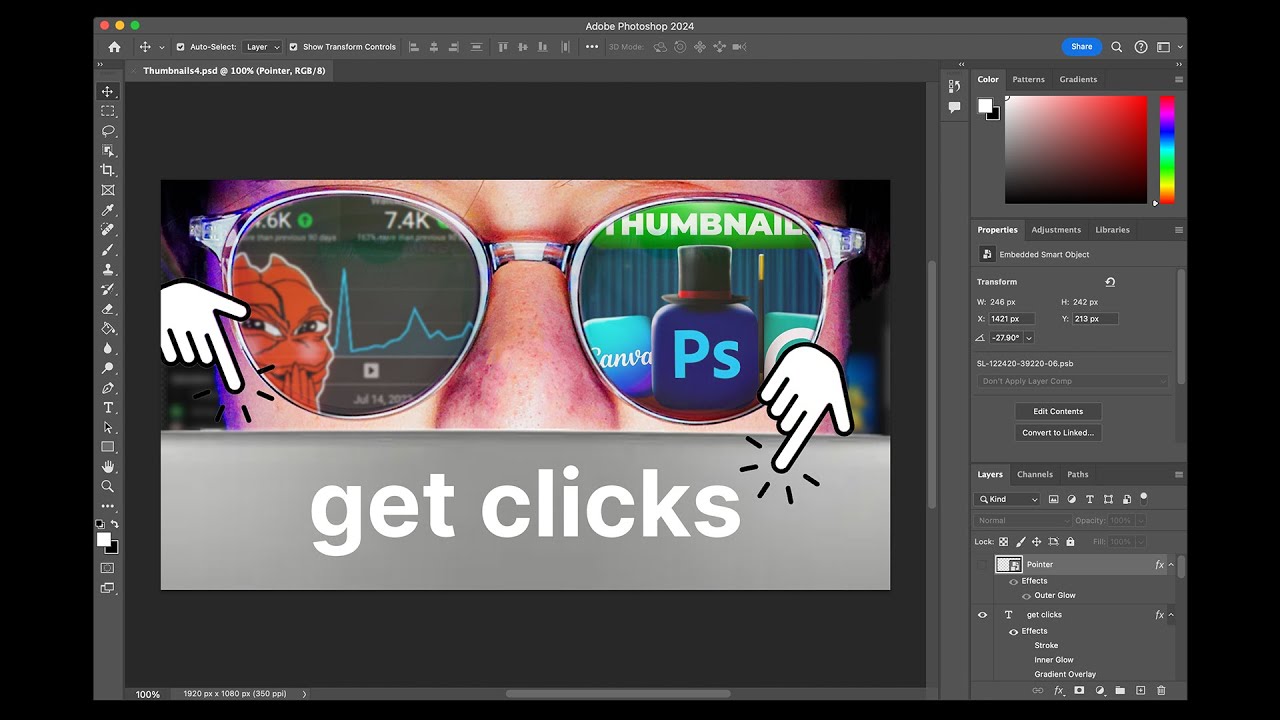The width and height of the screenshot is (1280, 720).
Task: Collapse Pointer layer effects arrow
Action: [1171, 565]
